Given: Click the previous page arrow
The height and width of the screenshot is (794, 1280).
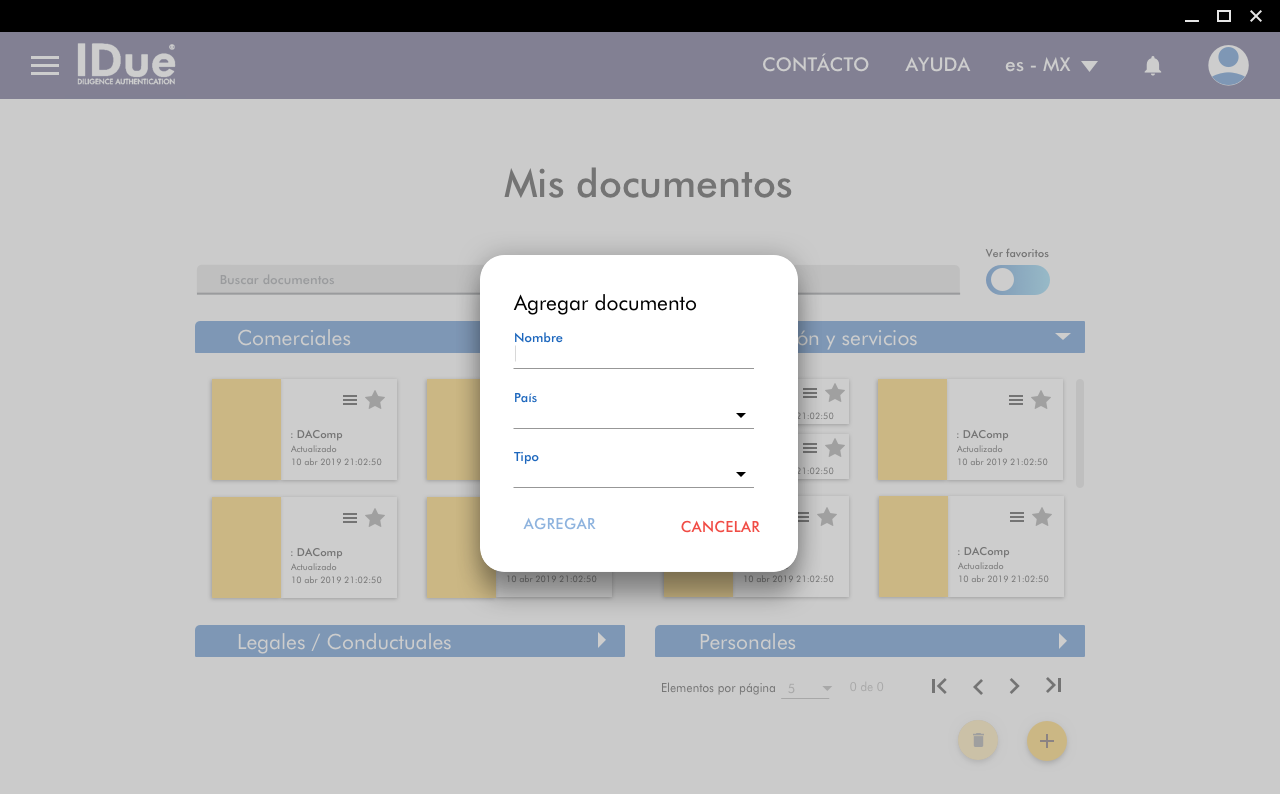Looking at the screenshot, I should click(x=978, y=686).
